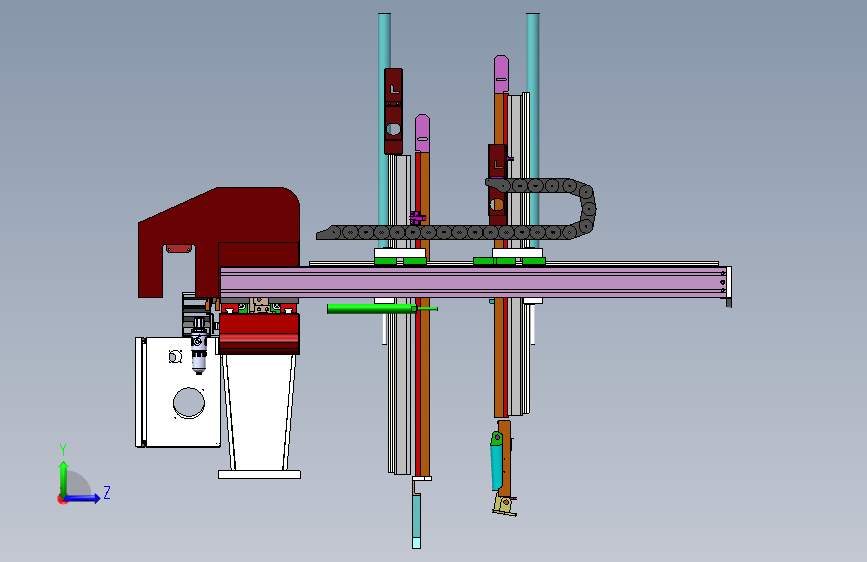Select the bright green horizontal cylinder under the beam
Image resolution: width=867 pixels, height=562 pixels.
click(x=372, y=309)
